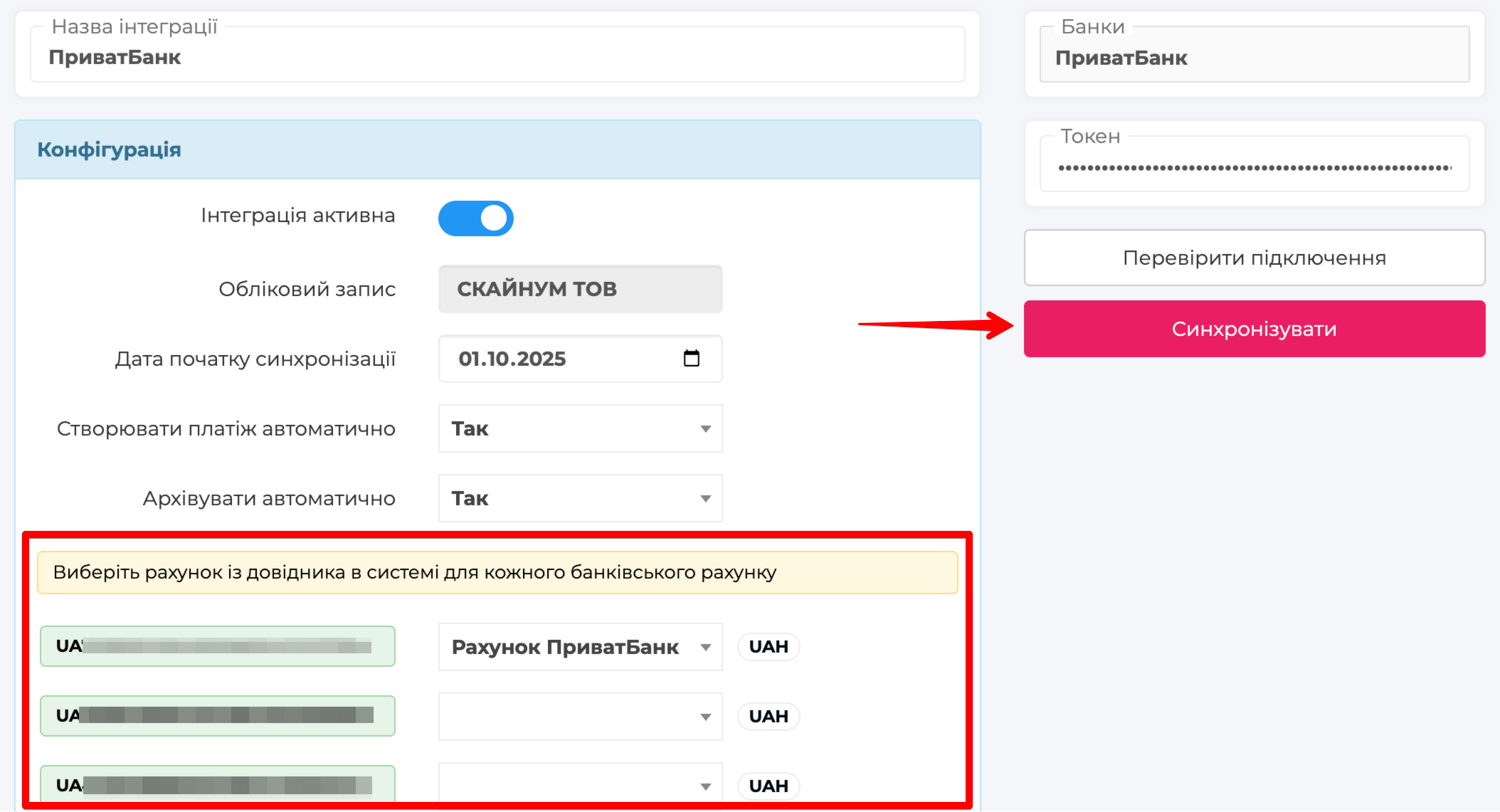This screenshot has width=1500, height=812.
Task: Click the Банки field showing ПриватБанк
Action: (1254, 57)
